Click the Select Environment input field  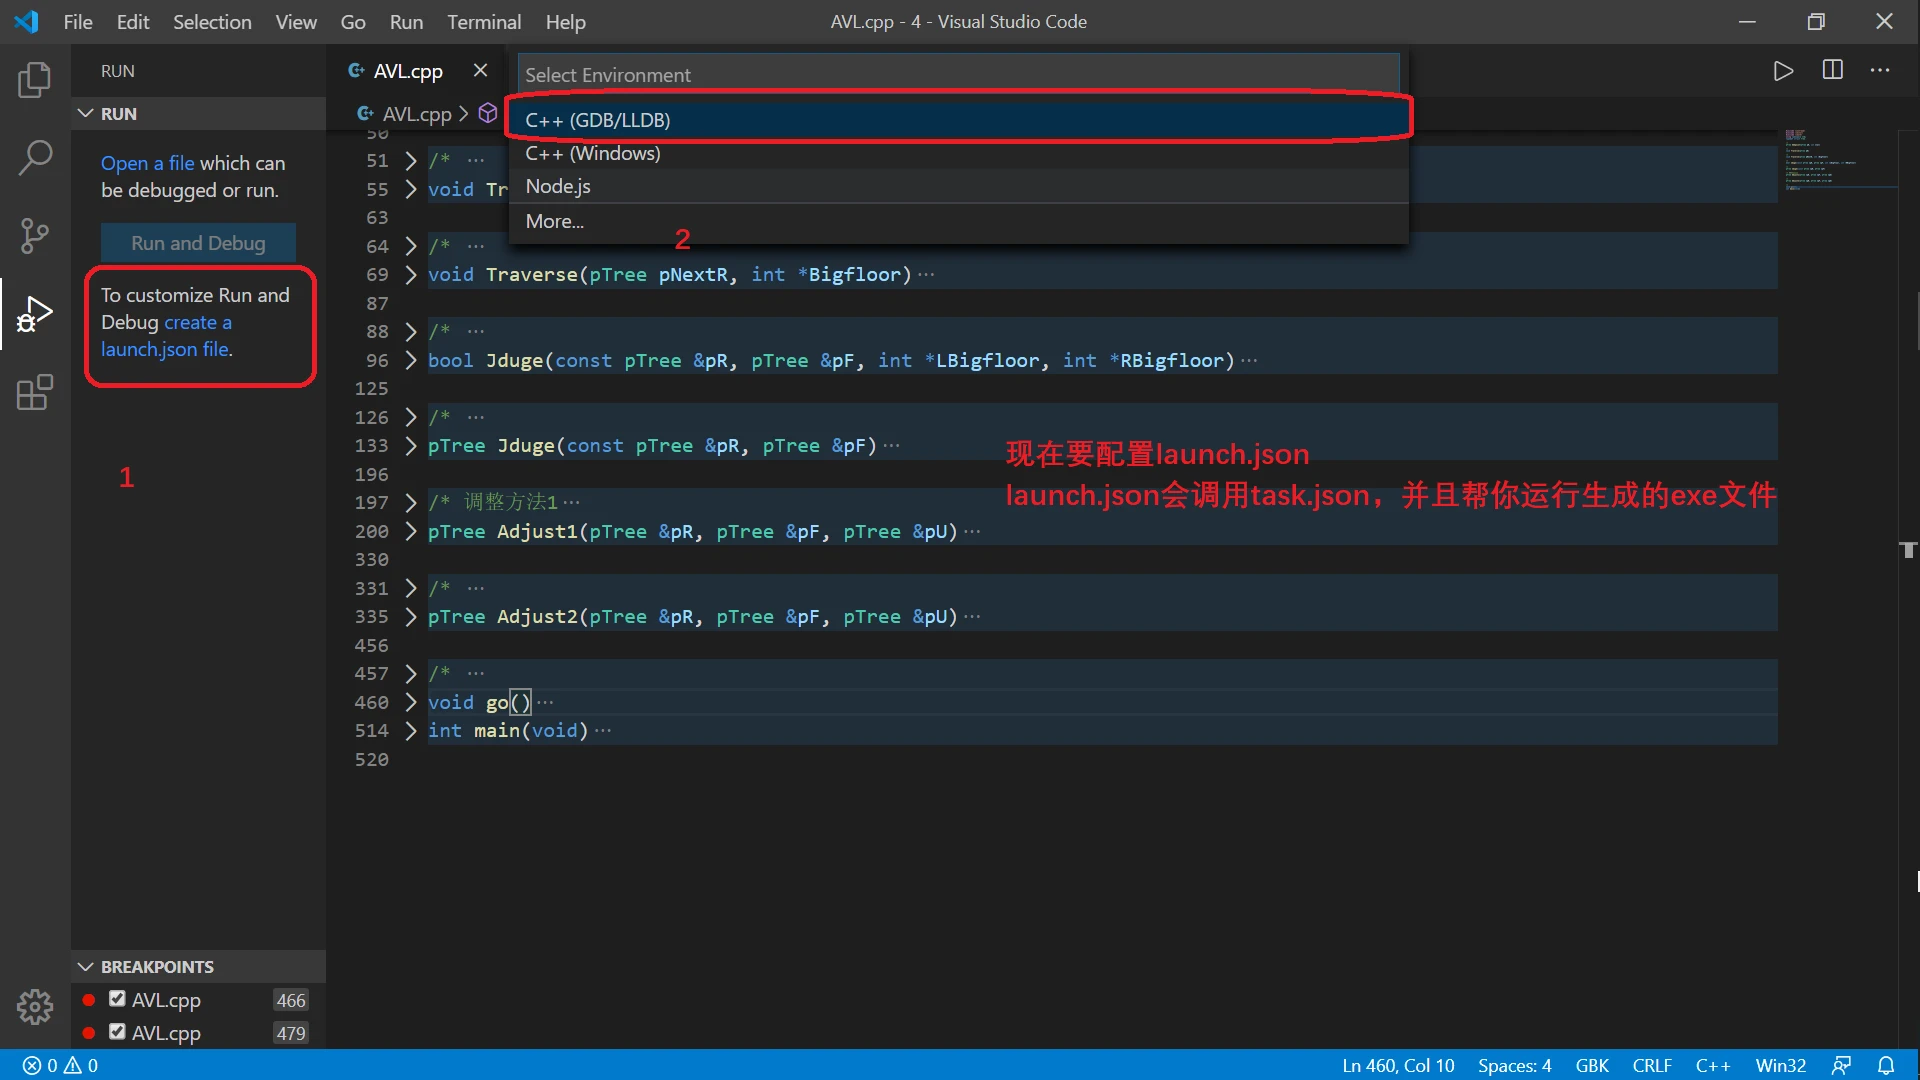point(957,75)
